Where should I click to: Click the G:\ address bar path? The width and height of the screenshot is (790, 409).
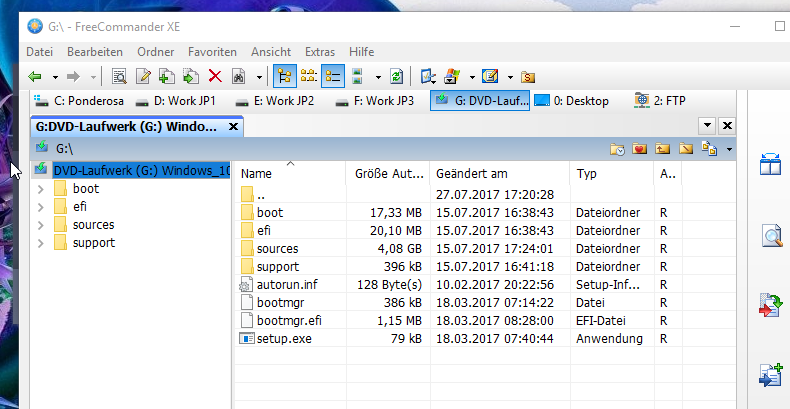(64, 149)
